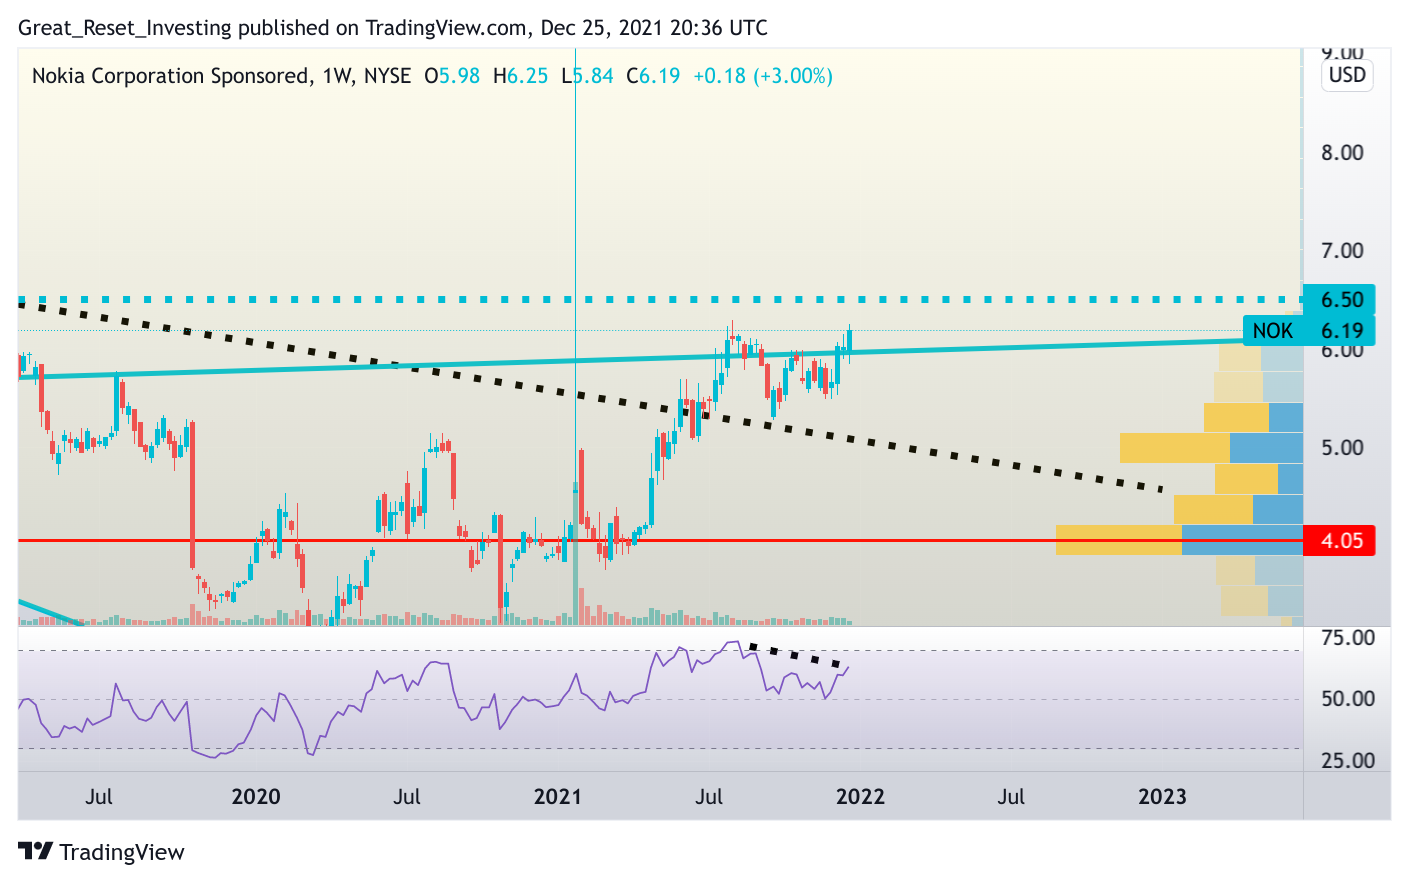Viewport: 1409px width, 882px height.
Task: Click the close value C6.19
Action: (653, 76)
